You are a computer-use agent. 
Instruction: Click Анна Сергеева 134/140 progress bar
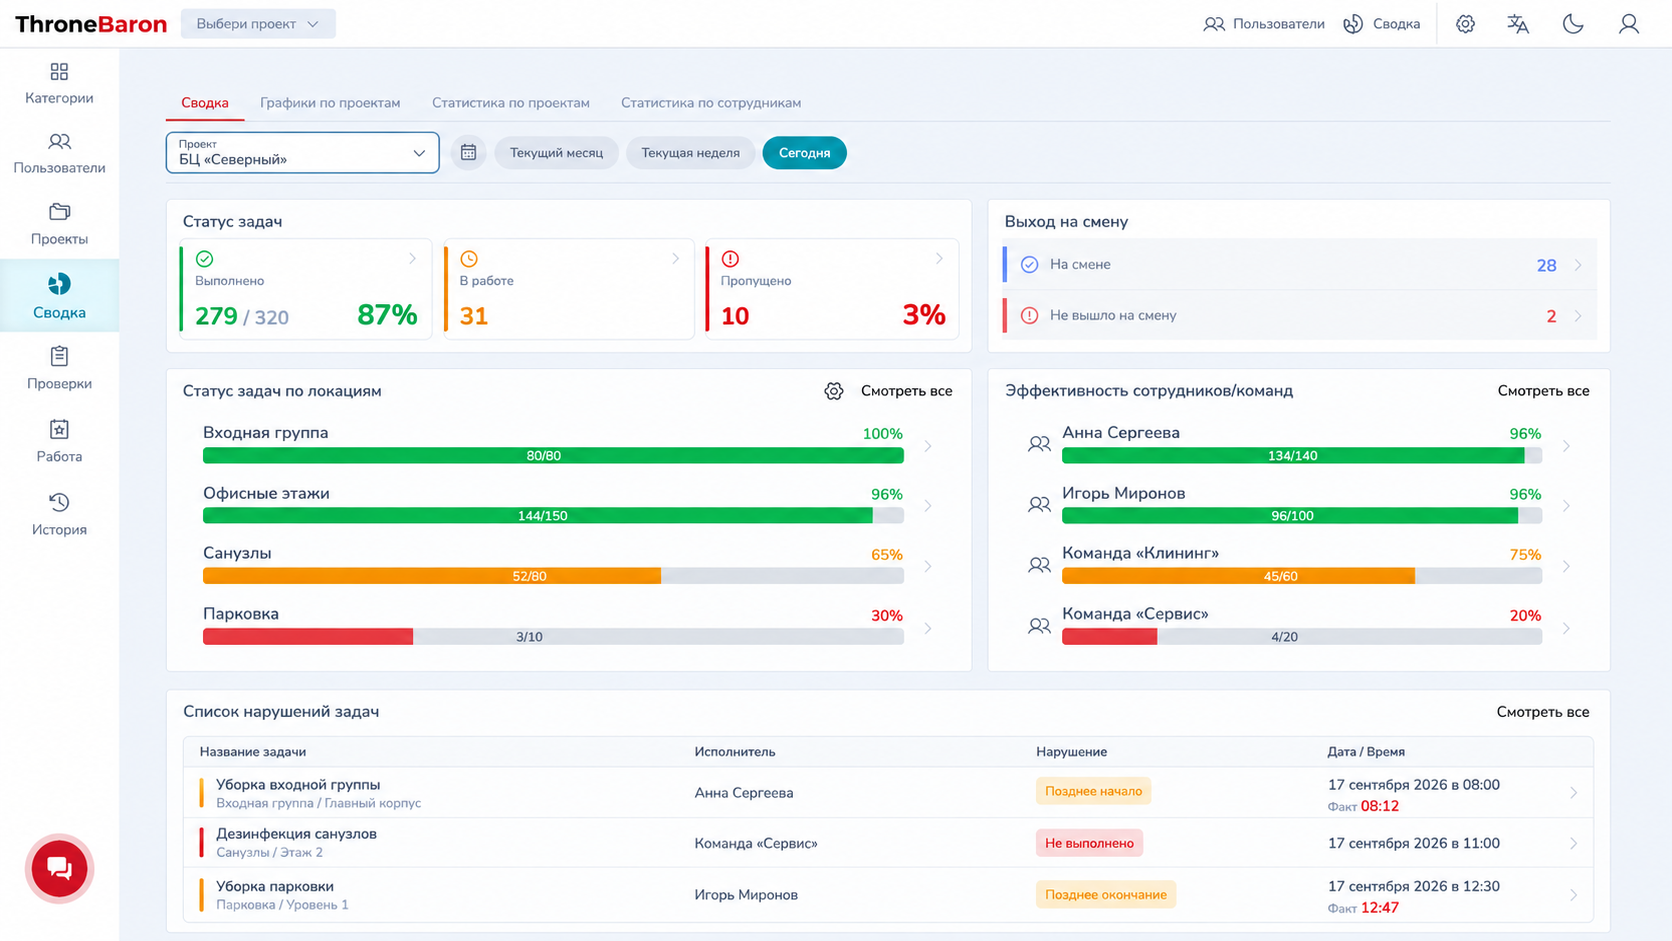coord(1302,456)
